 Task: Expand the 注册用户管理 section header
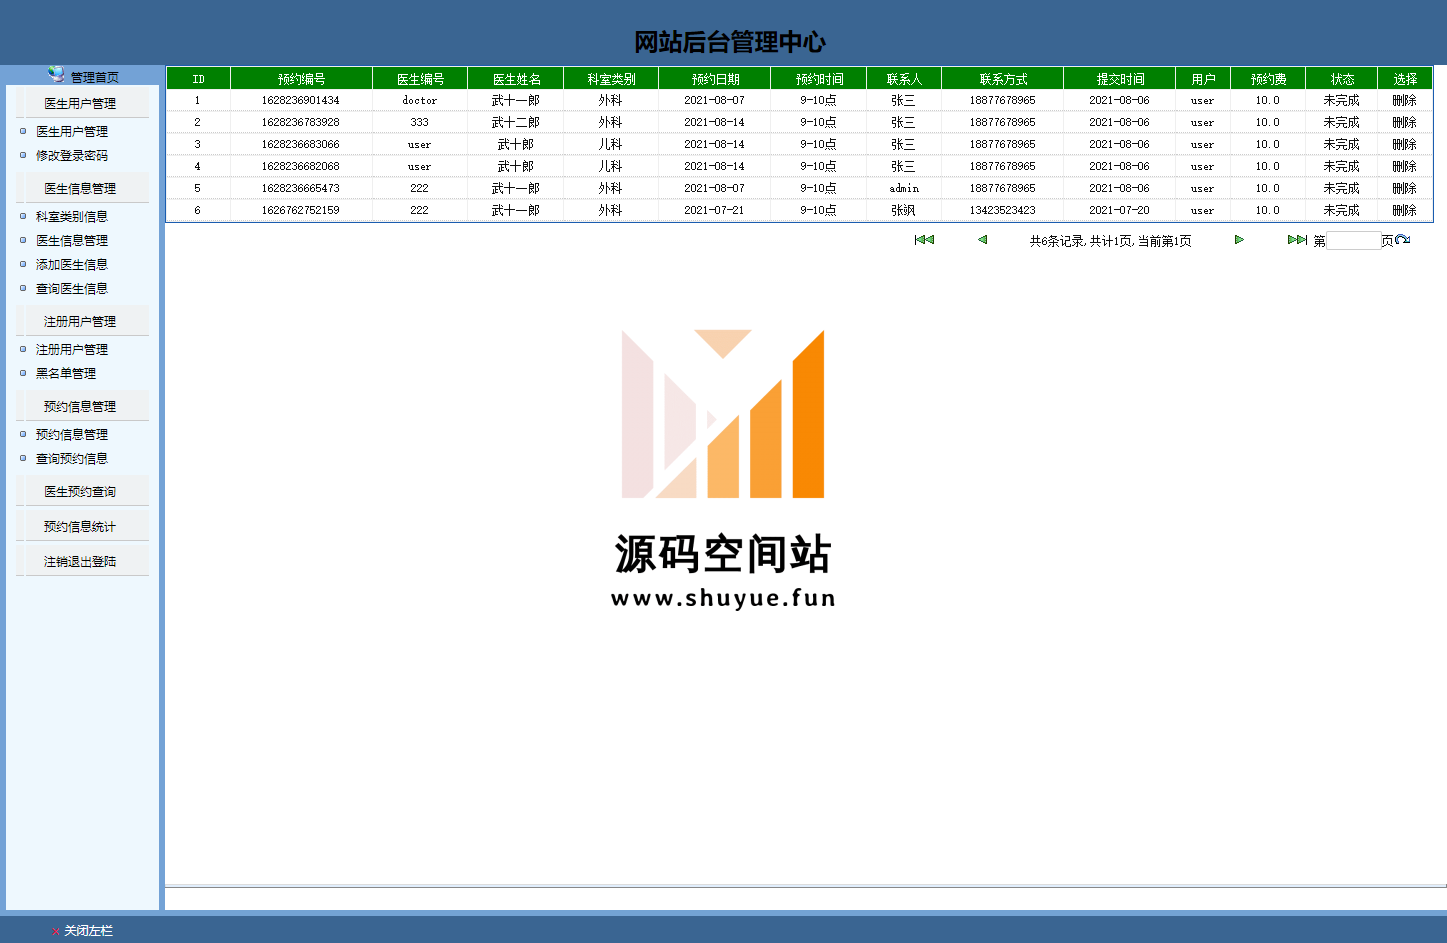(82, 321)
